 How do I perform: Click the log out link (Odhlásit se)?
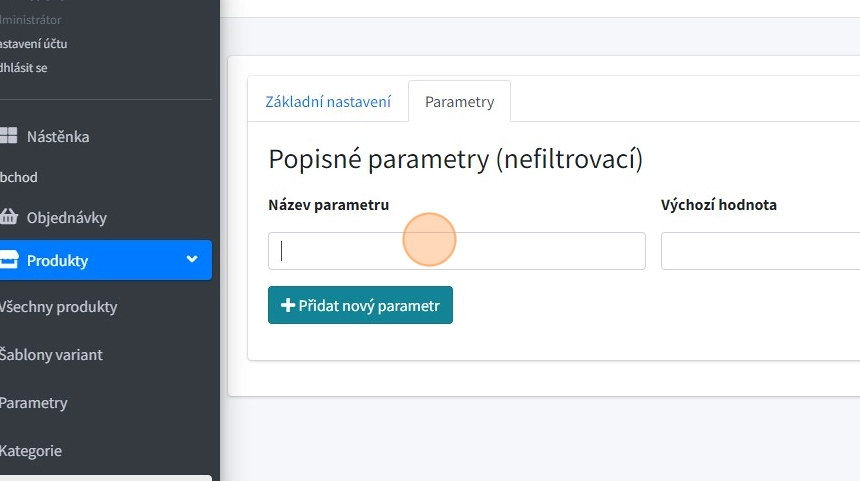pos(24,68)
